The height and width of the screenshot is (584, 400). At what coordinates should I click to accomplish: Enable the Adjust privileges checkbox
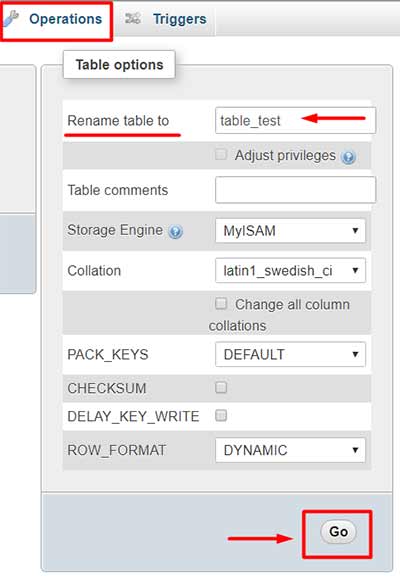(221, 154)
